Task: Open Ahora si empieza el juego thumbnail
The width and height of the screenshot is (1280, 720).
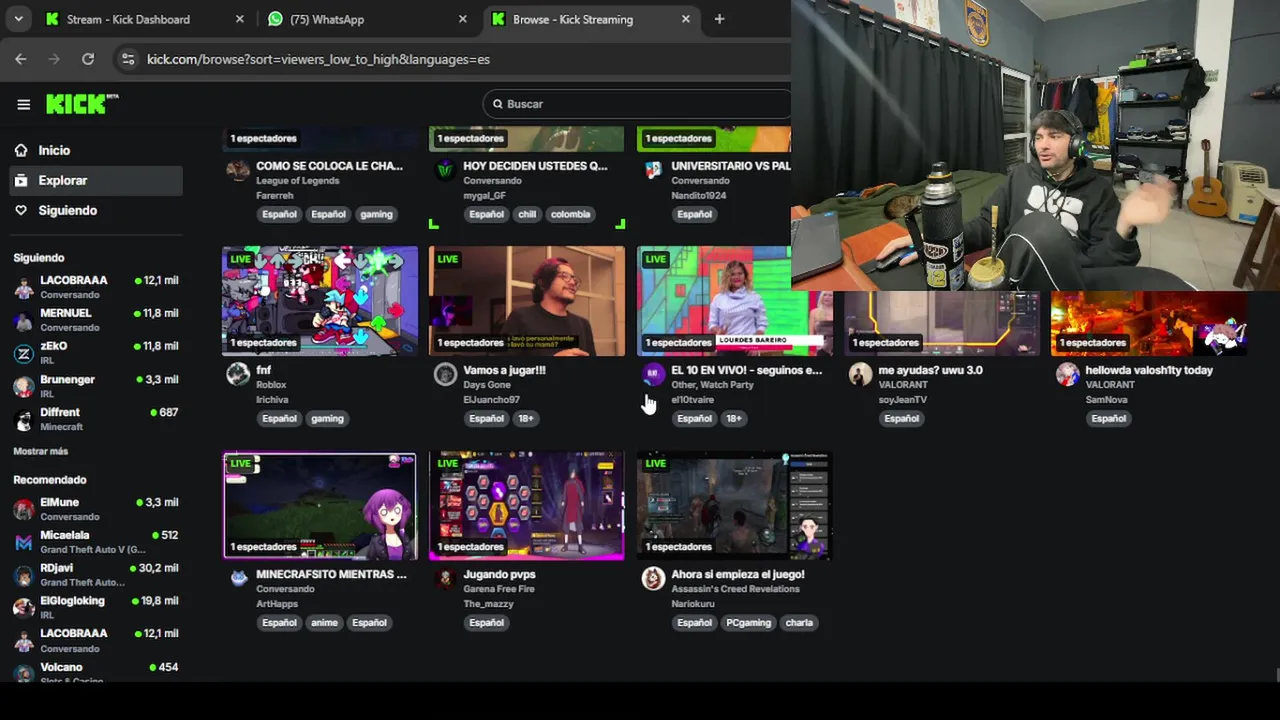Action: coord(734,505)
